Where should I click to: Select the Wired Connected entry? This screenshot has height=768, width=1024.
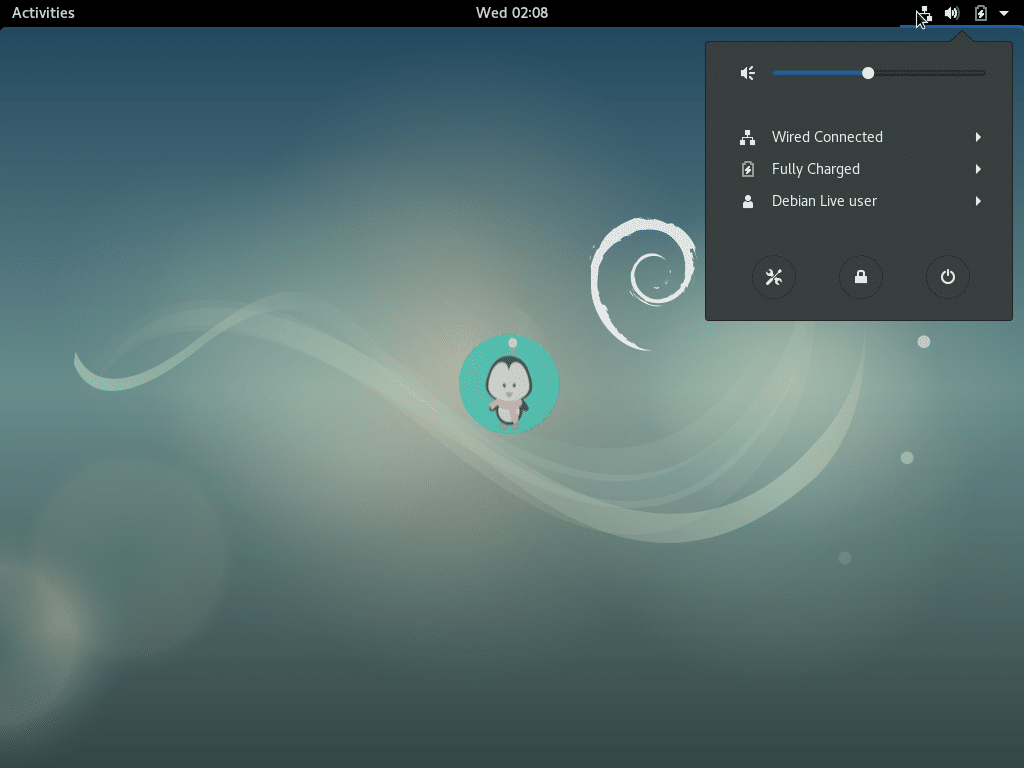point(826,137)
